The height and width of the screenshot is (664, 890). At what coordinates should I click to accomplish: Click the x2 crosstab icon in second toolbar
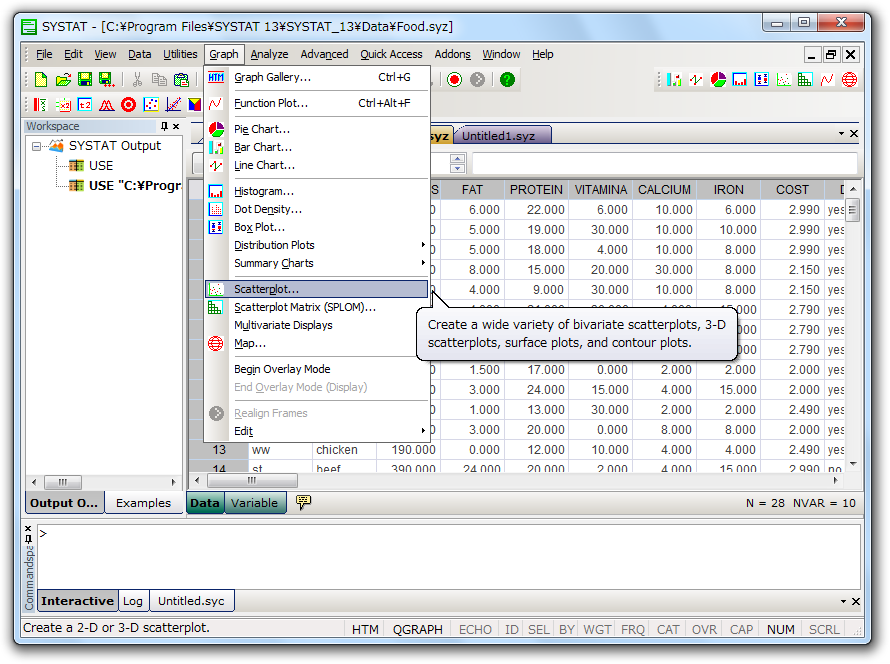(62, 104)
